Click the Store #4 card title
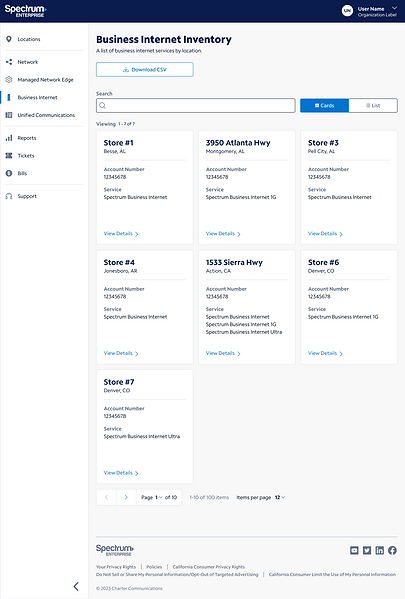Image resolution: width=405 pixels, height=599 pixels. point(119,262)
